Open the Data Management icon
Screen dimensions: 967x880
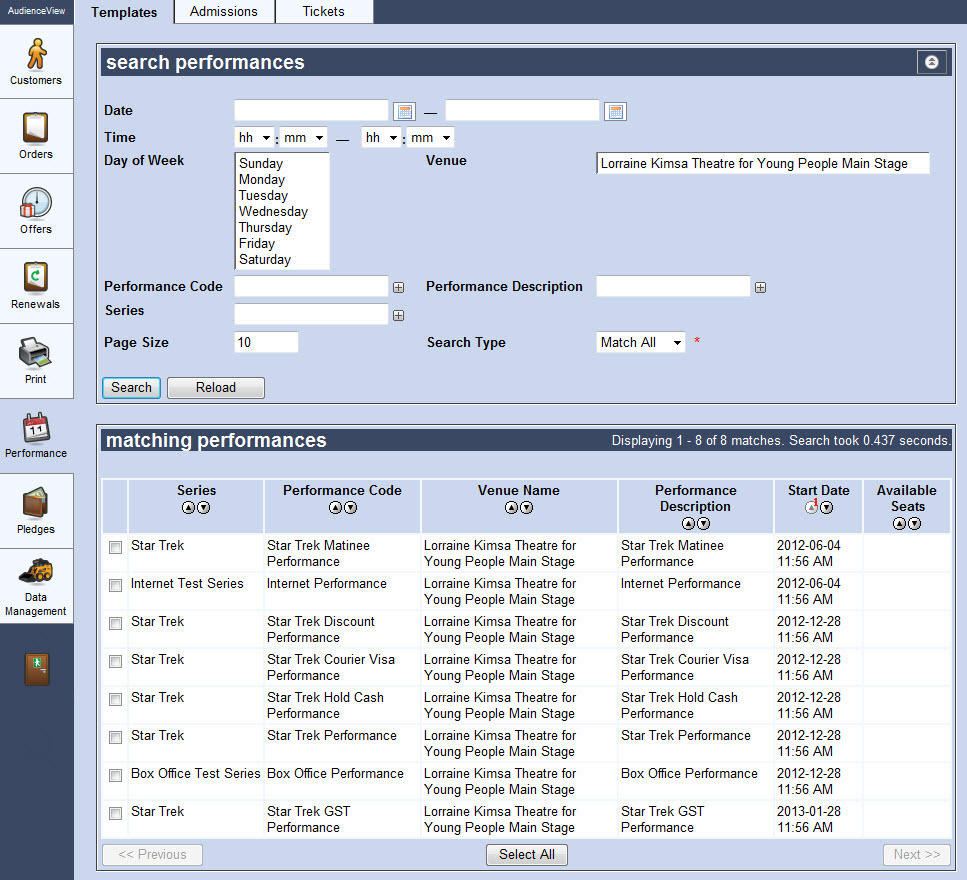36,572
